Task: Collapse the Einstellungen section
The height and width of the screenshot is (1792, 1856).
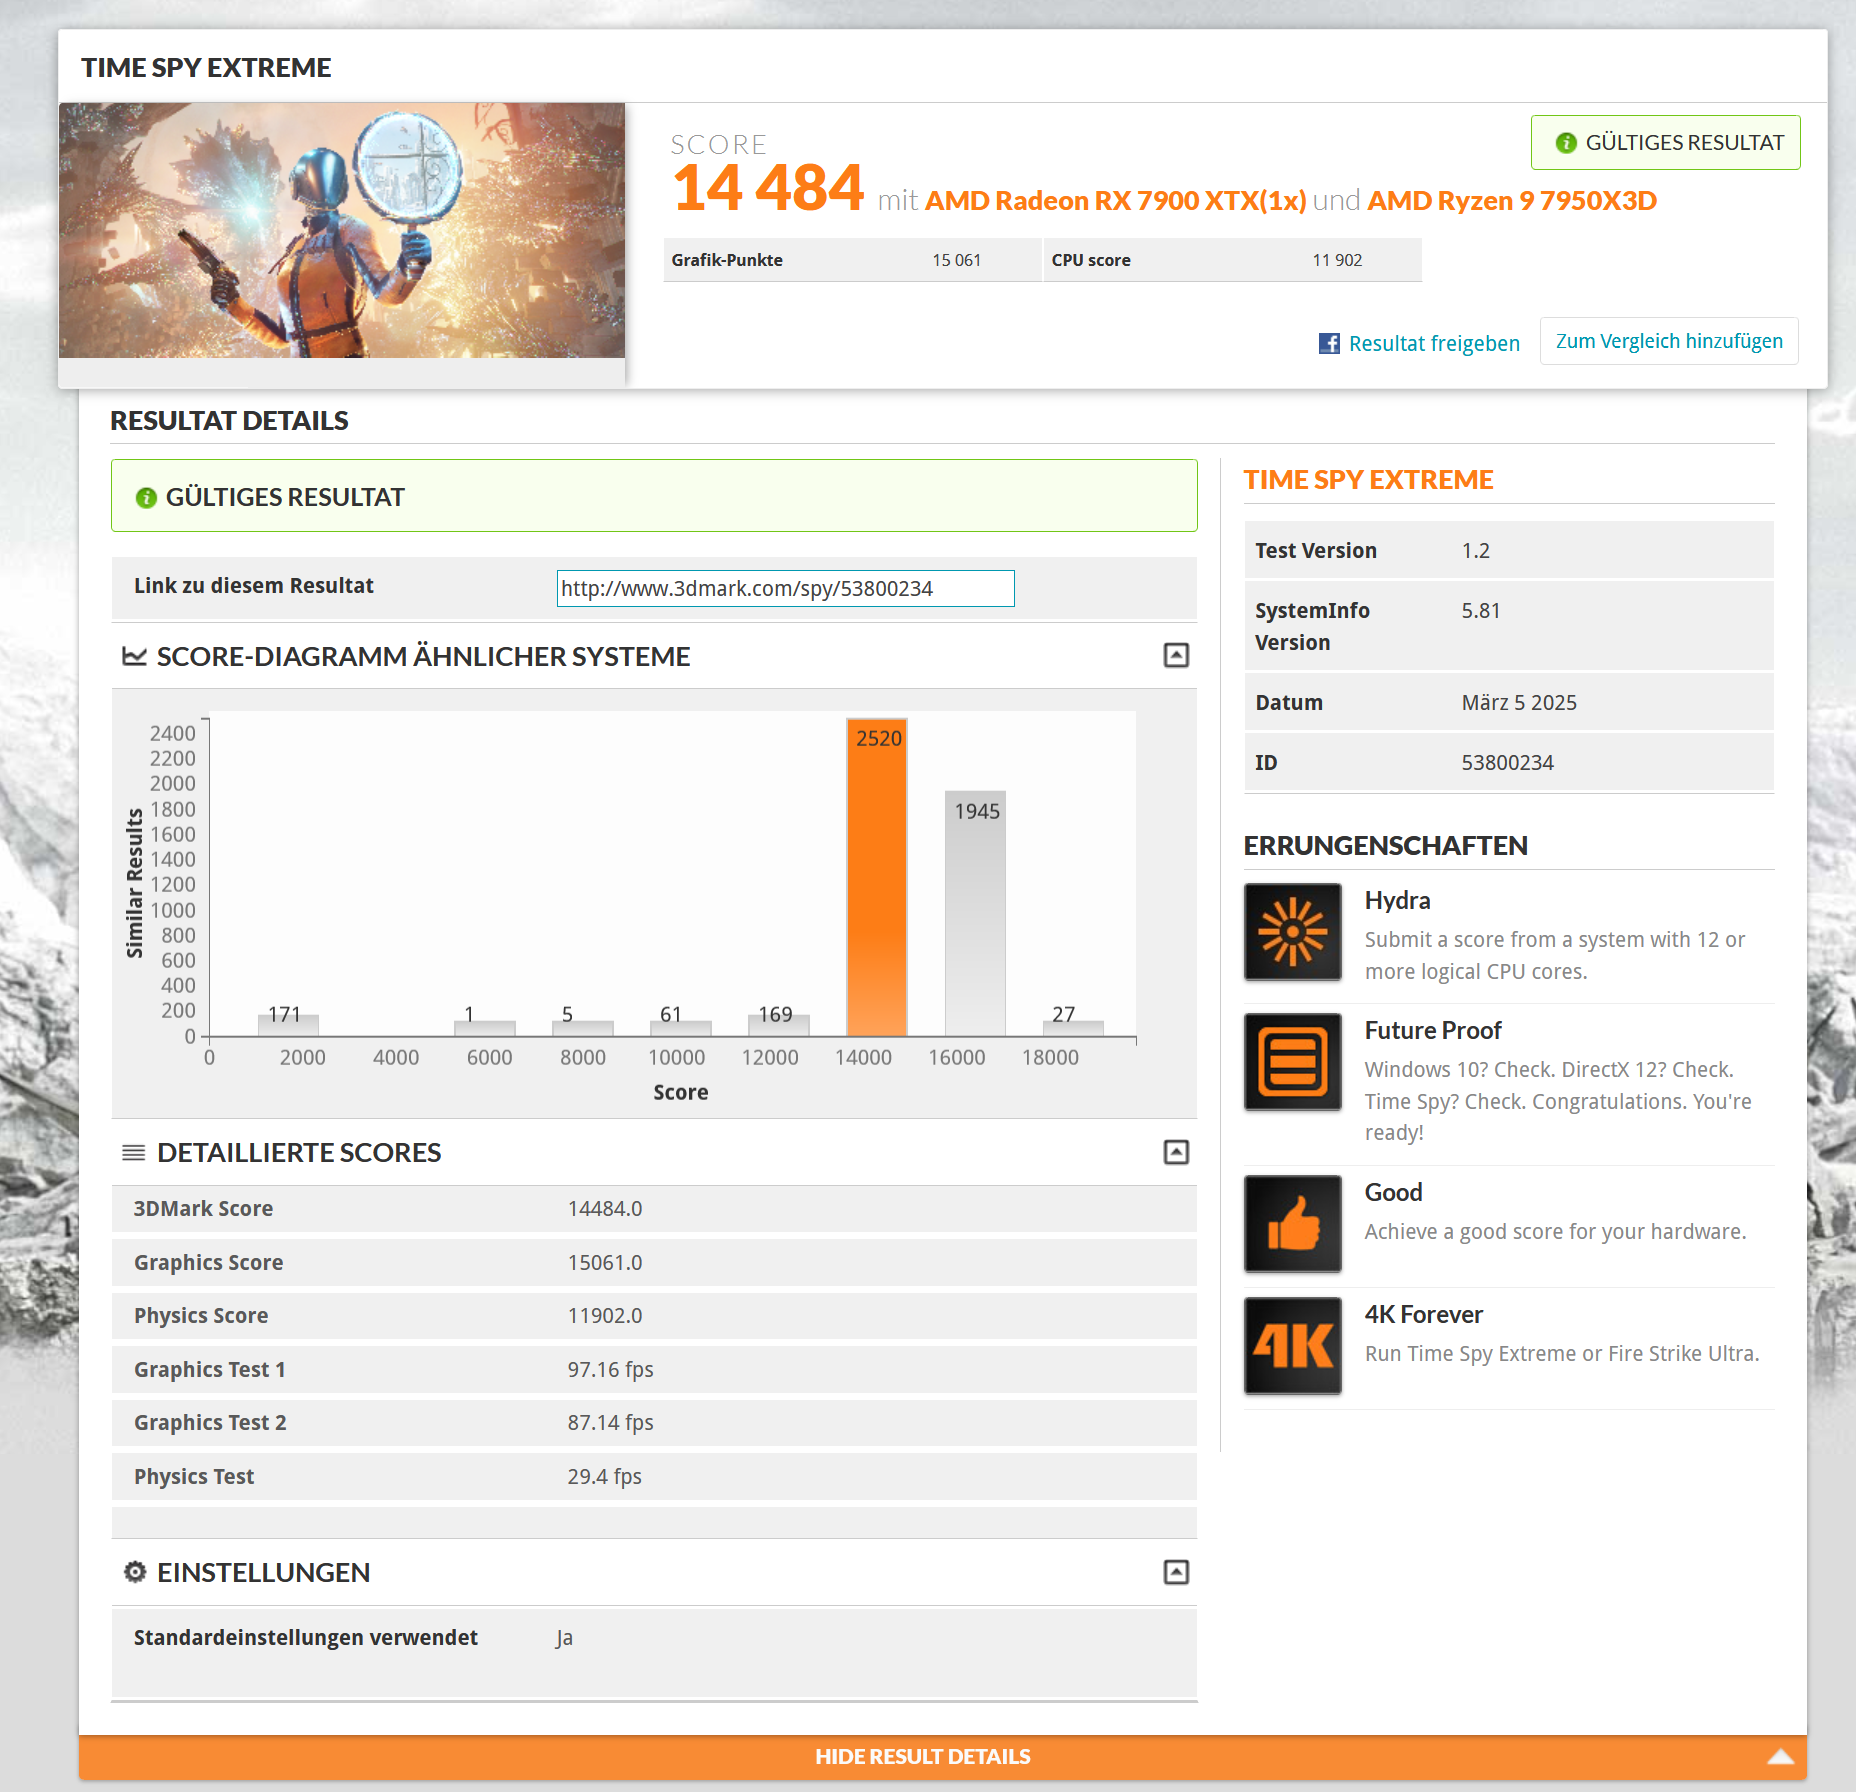Action: coord(1176,1572)
